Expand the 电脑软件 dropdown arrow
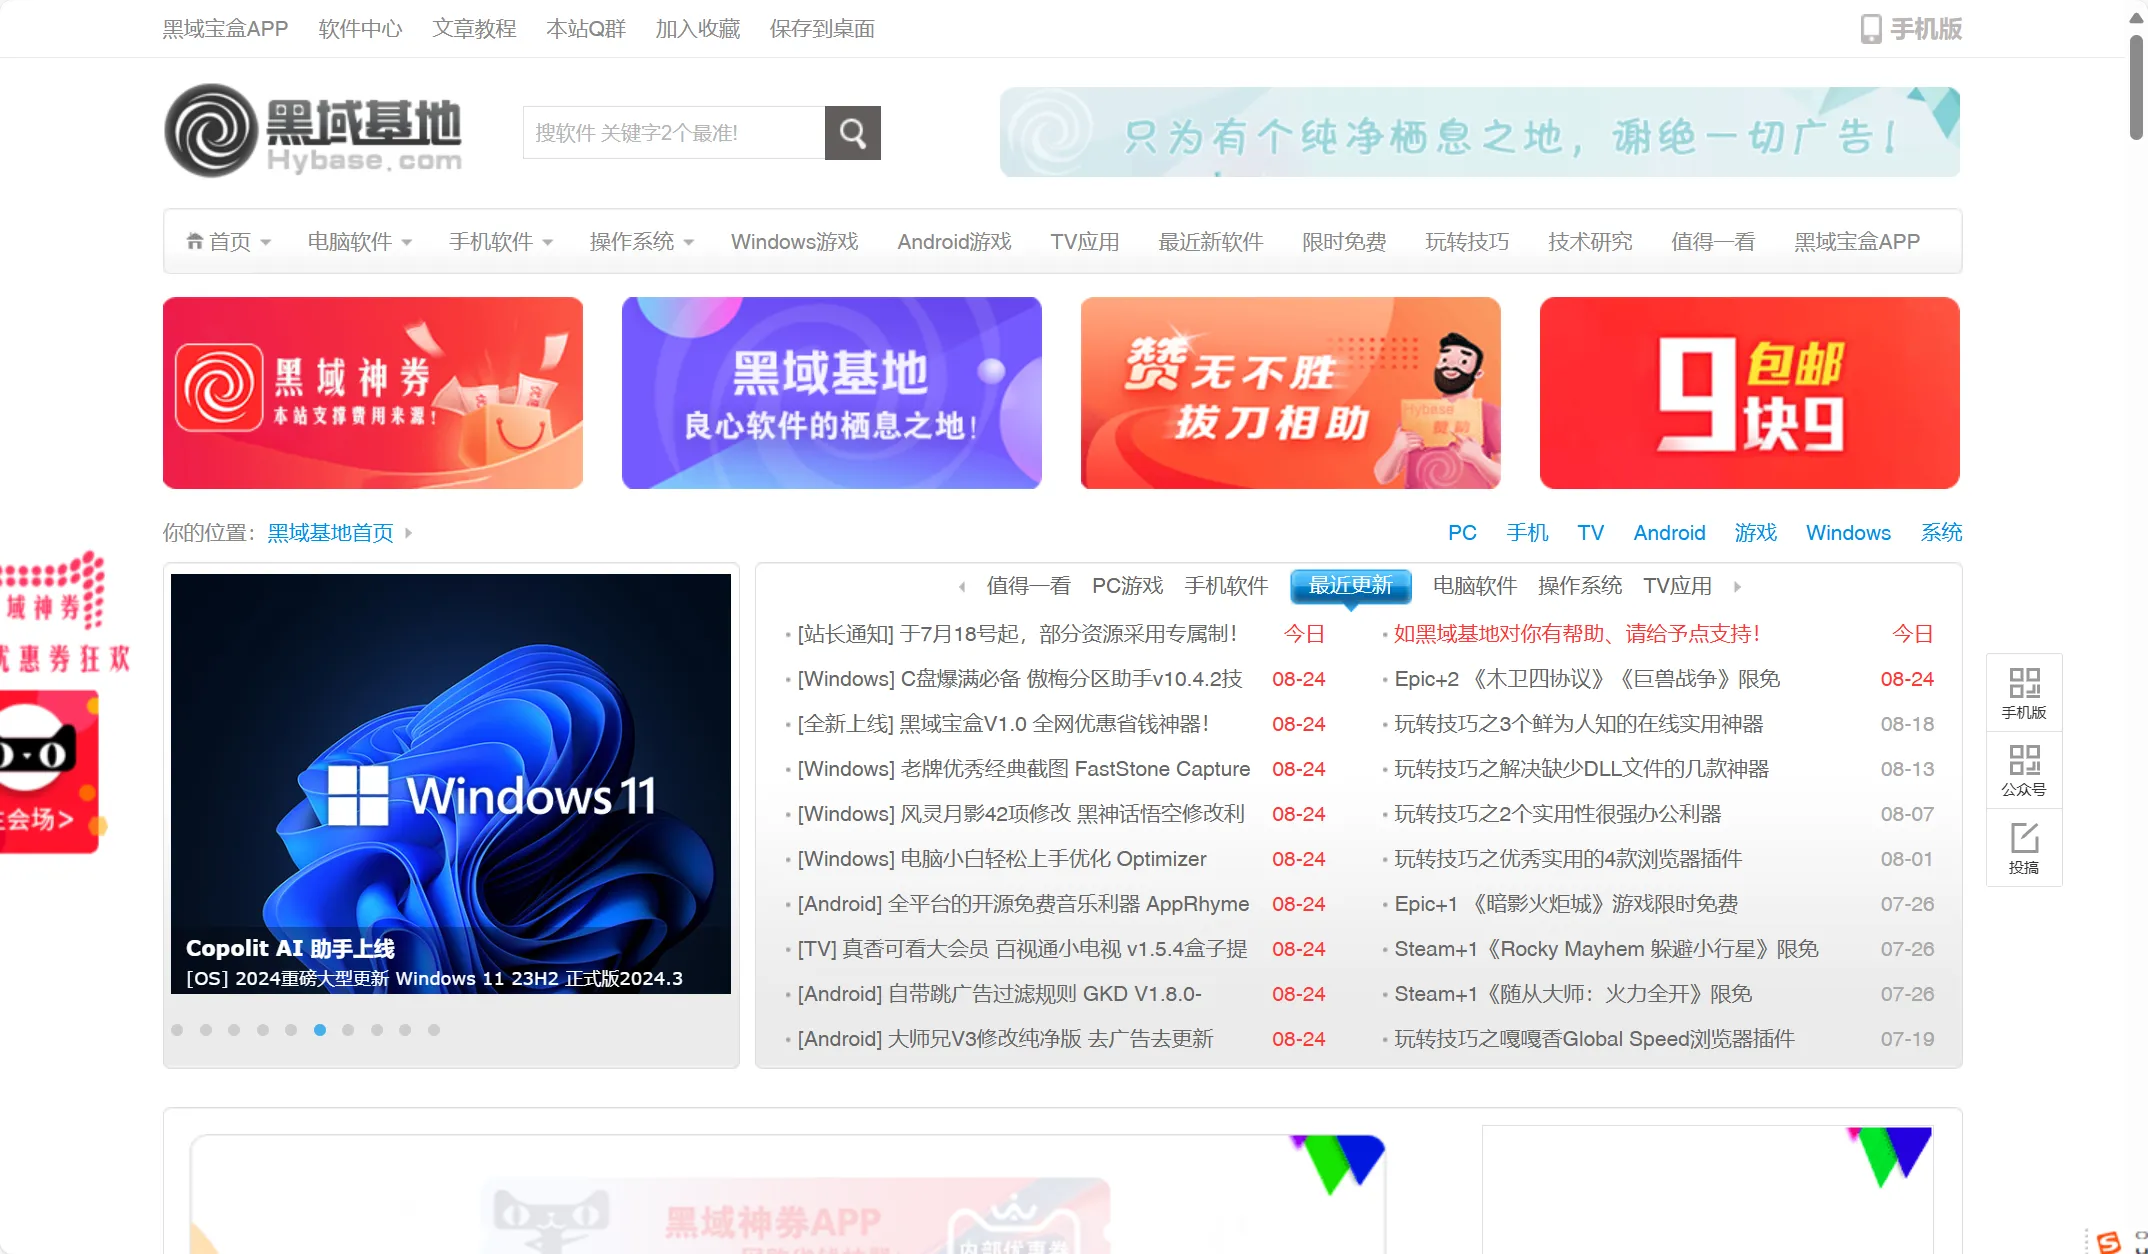Image resolution: width=2148 pixels, height=1254 pixels. (x=407, y=243)
